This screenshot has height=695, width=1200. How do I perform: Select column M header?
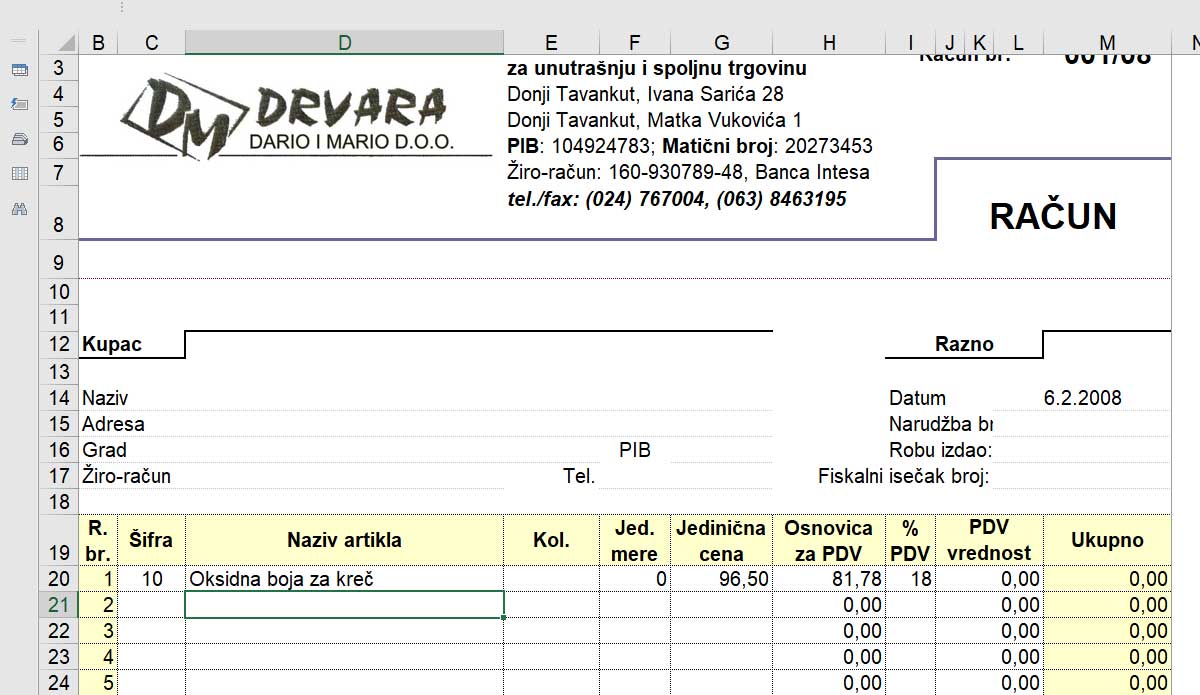[1106, 42]
